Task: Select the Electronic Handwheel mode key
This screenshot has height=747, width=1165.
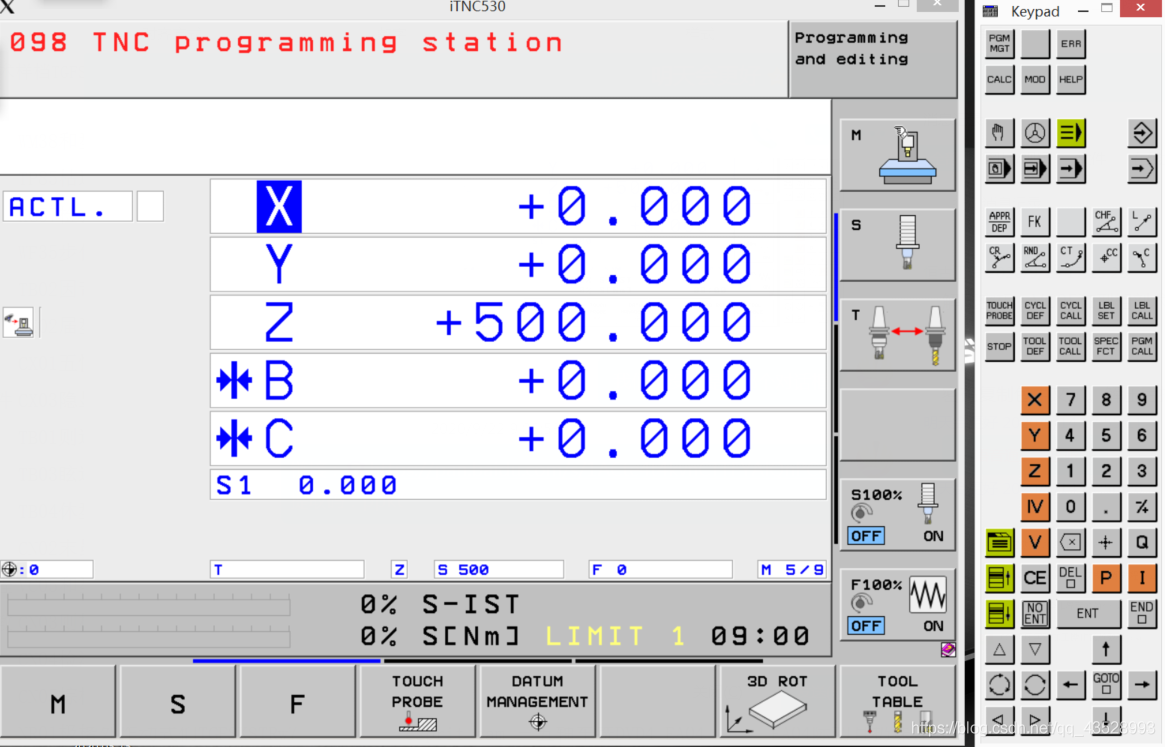Action: click(x=1034, y=132)
